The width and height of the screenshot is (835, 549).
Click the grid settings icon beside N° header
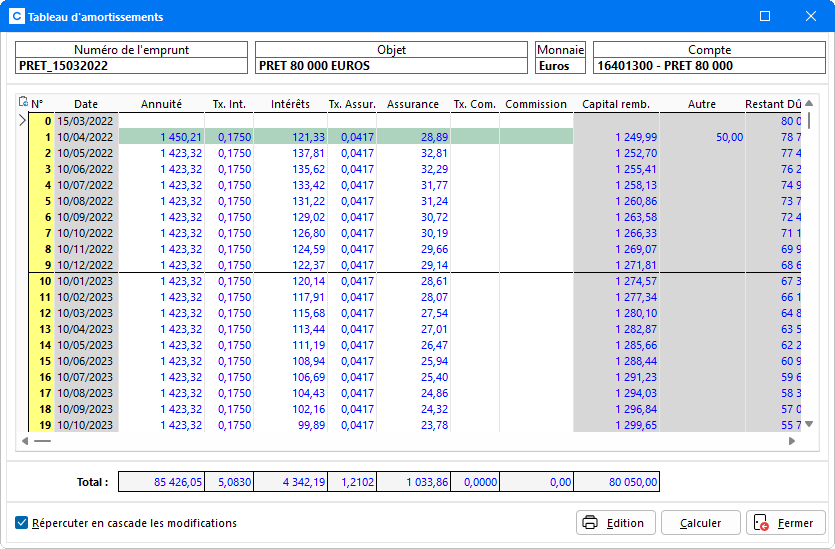pos(24,102)
